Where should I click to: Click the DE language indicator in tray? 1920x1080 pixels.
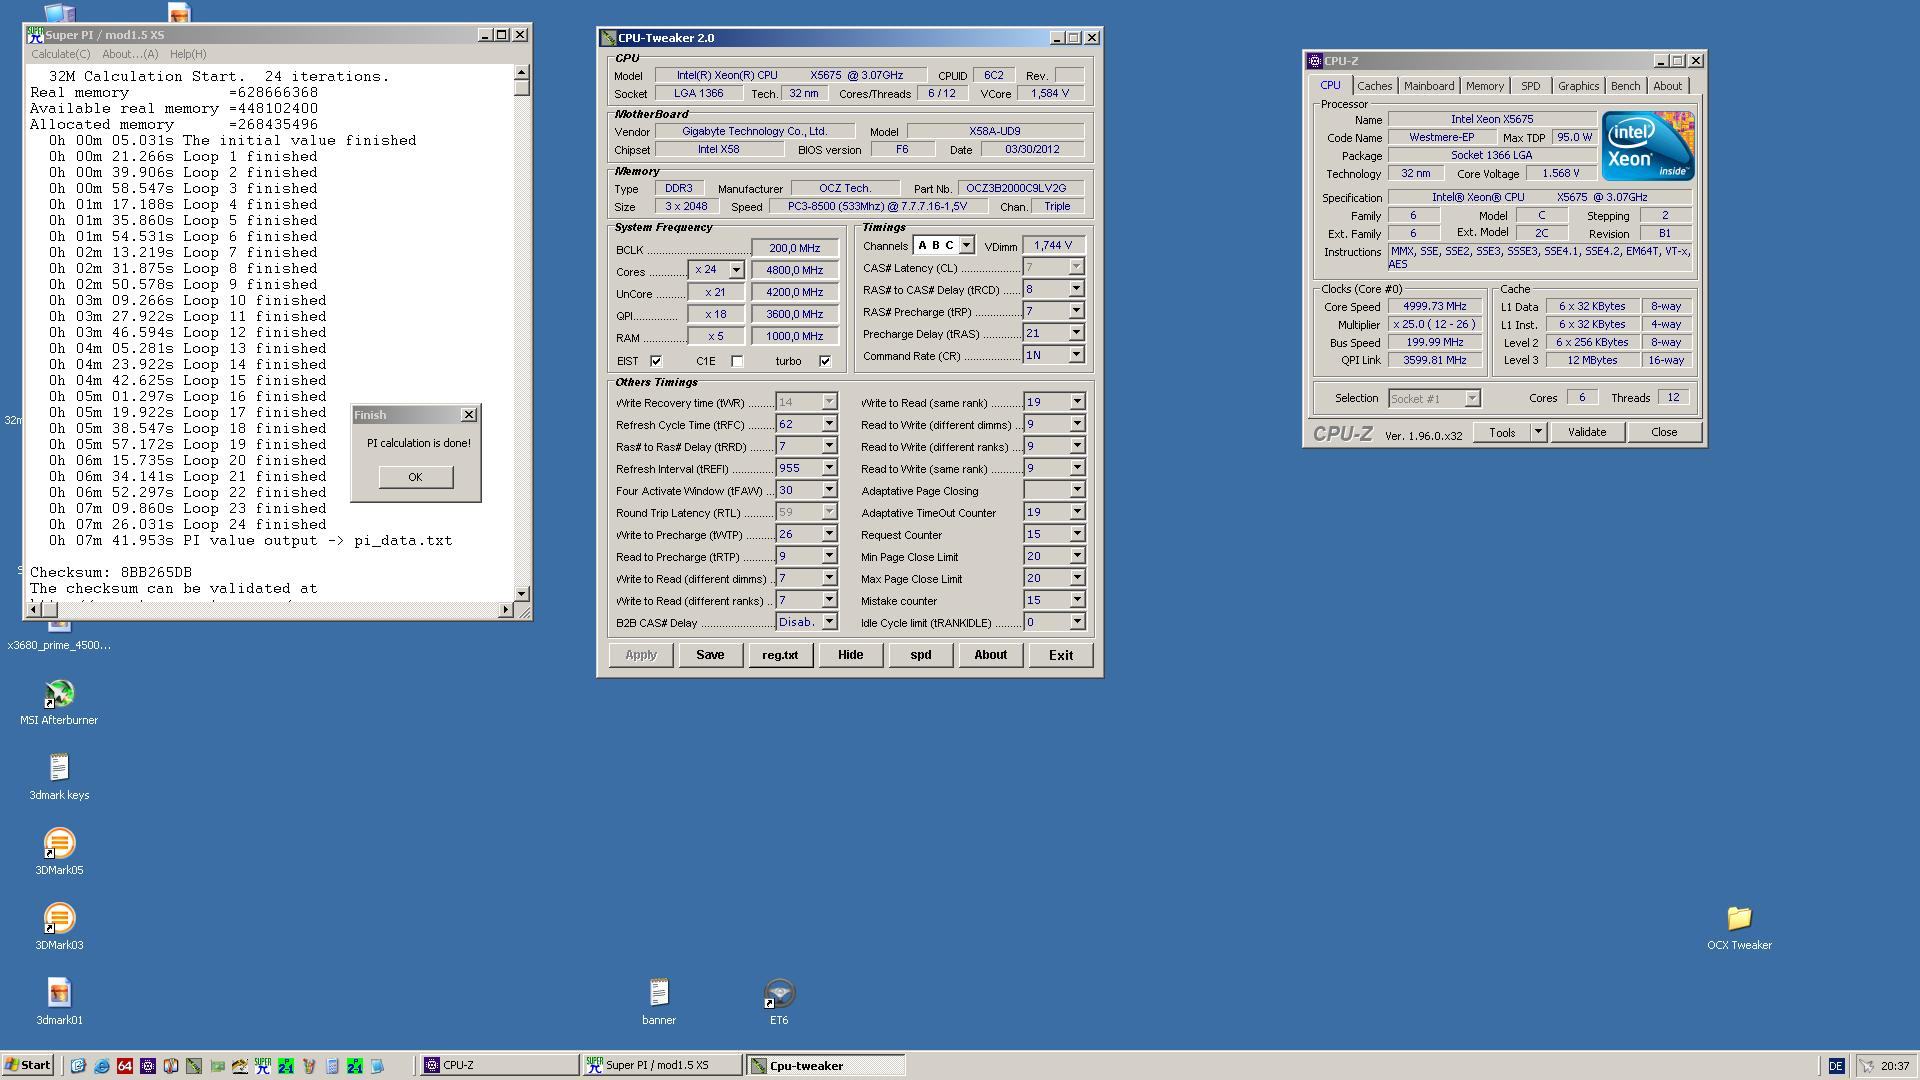1836,1066
